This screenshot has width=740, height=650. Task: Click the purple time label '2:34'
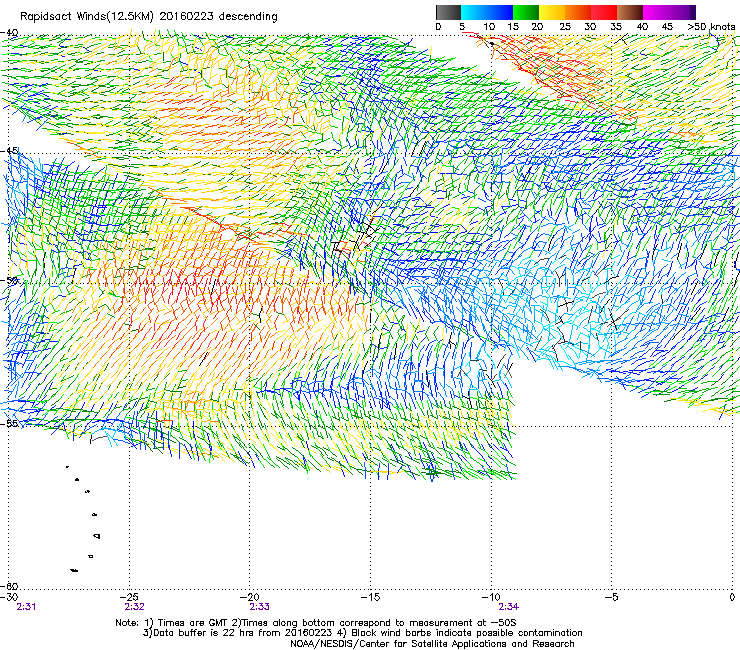pyautogui.click(x=508, y=607)
